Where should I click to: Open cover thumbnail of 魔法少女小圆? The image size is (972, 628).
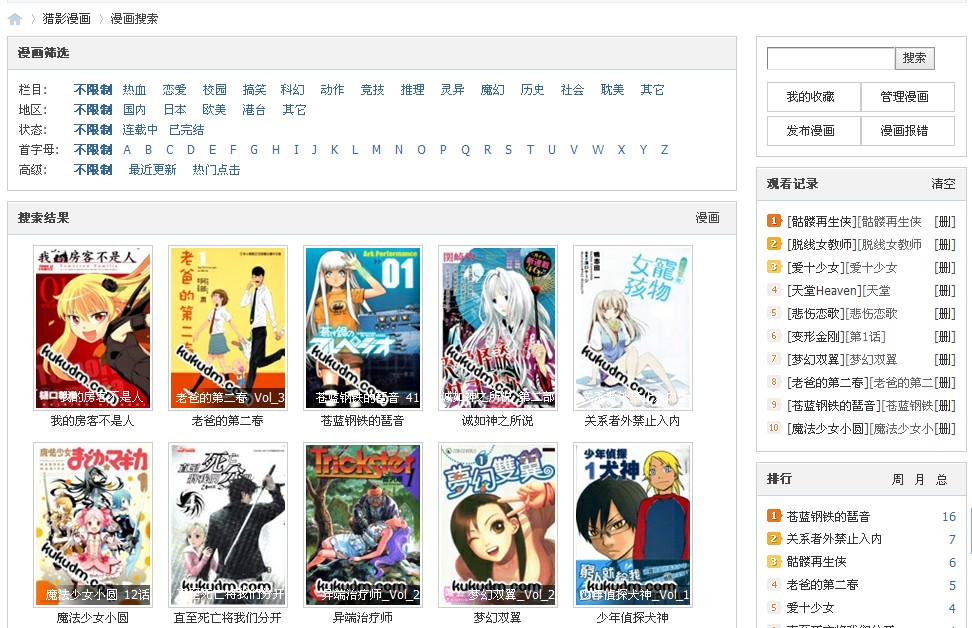click(93, 524)
